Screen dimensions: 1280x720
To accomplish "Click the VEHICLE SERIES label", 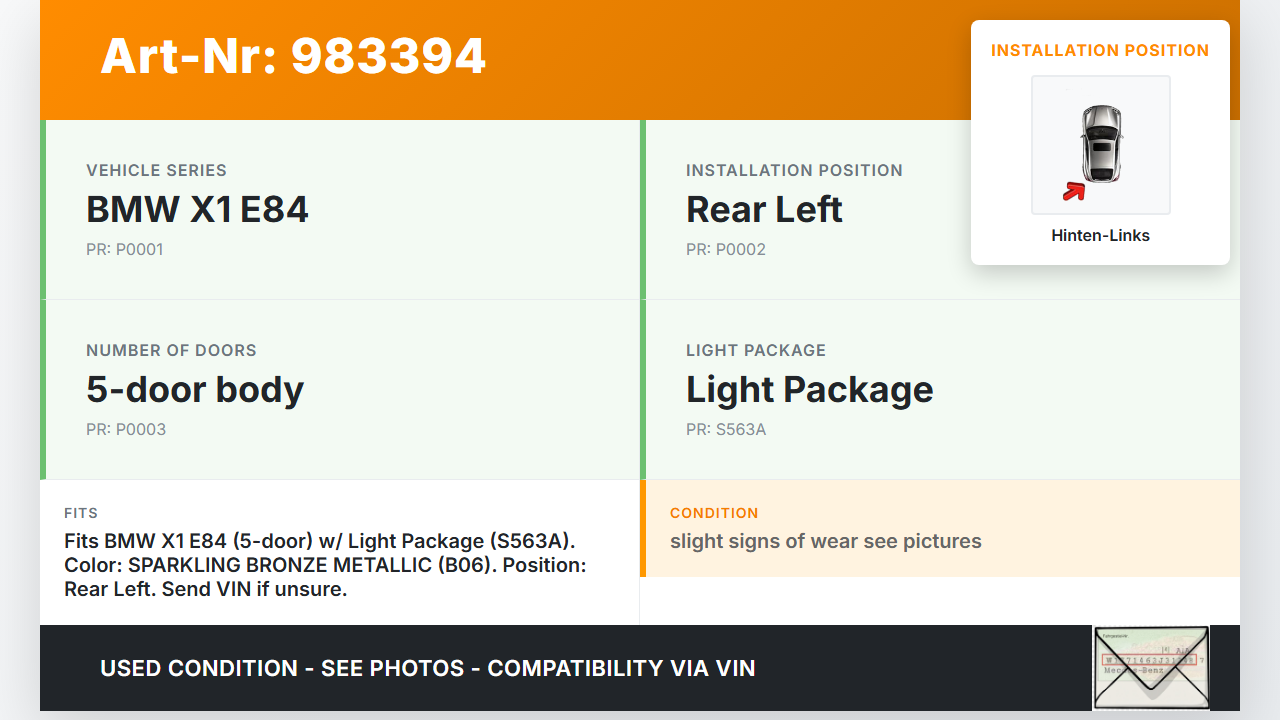I will tap(156, 170).
